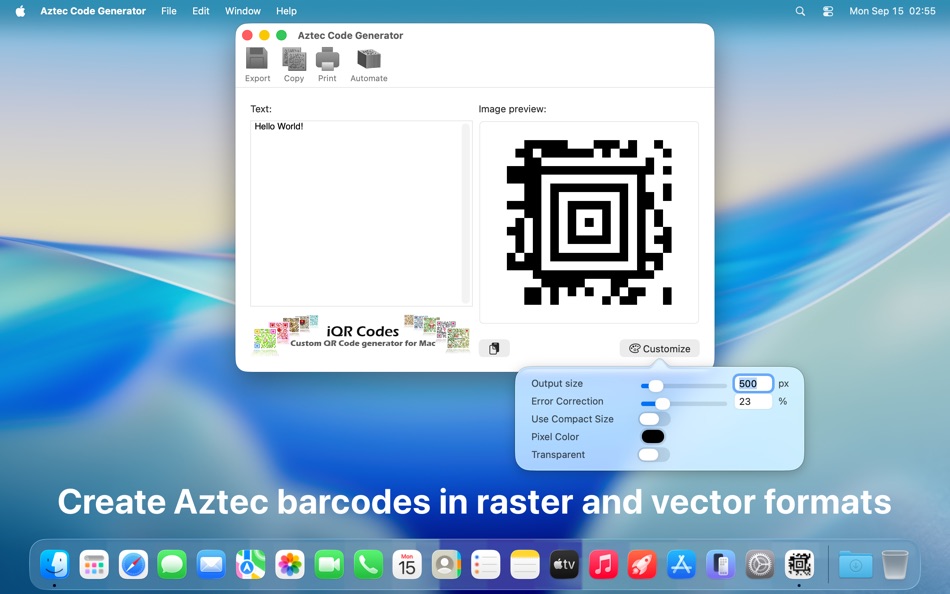Open System Settings from the Dock
This screenshot has height=594, width=950.
click(760, 565)
